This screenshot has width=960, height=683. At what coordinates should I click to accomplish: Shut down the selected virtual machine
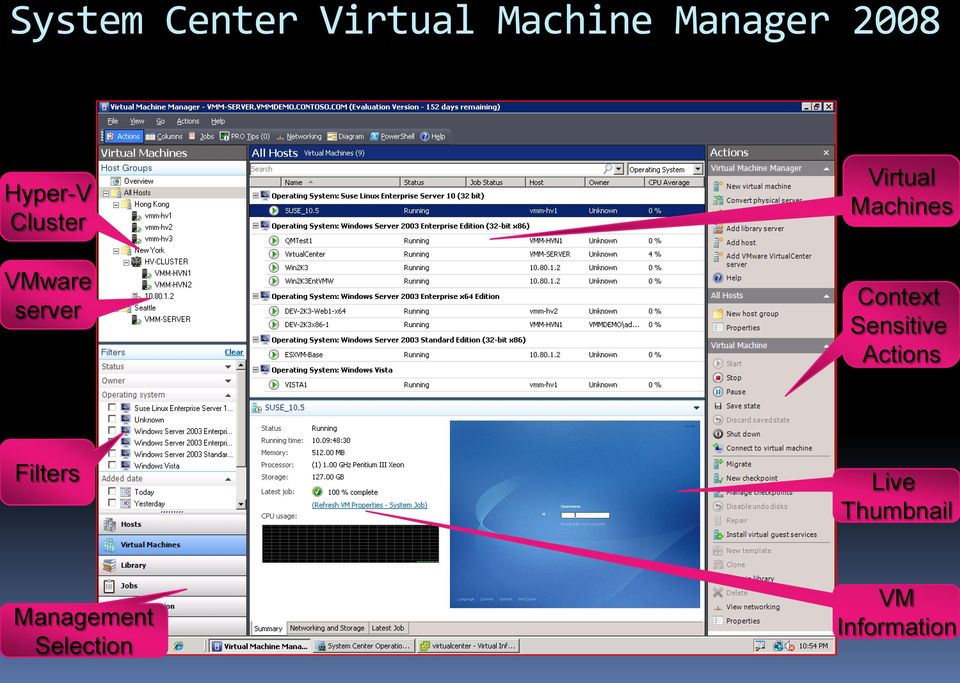[737, 434]
